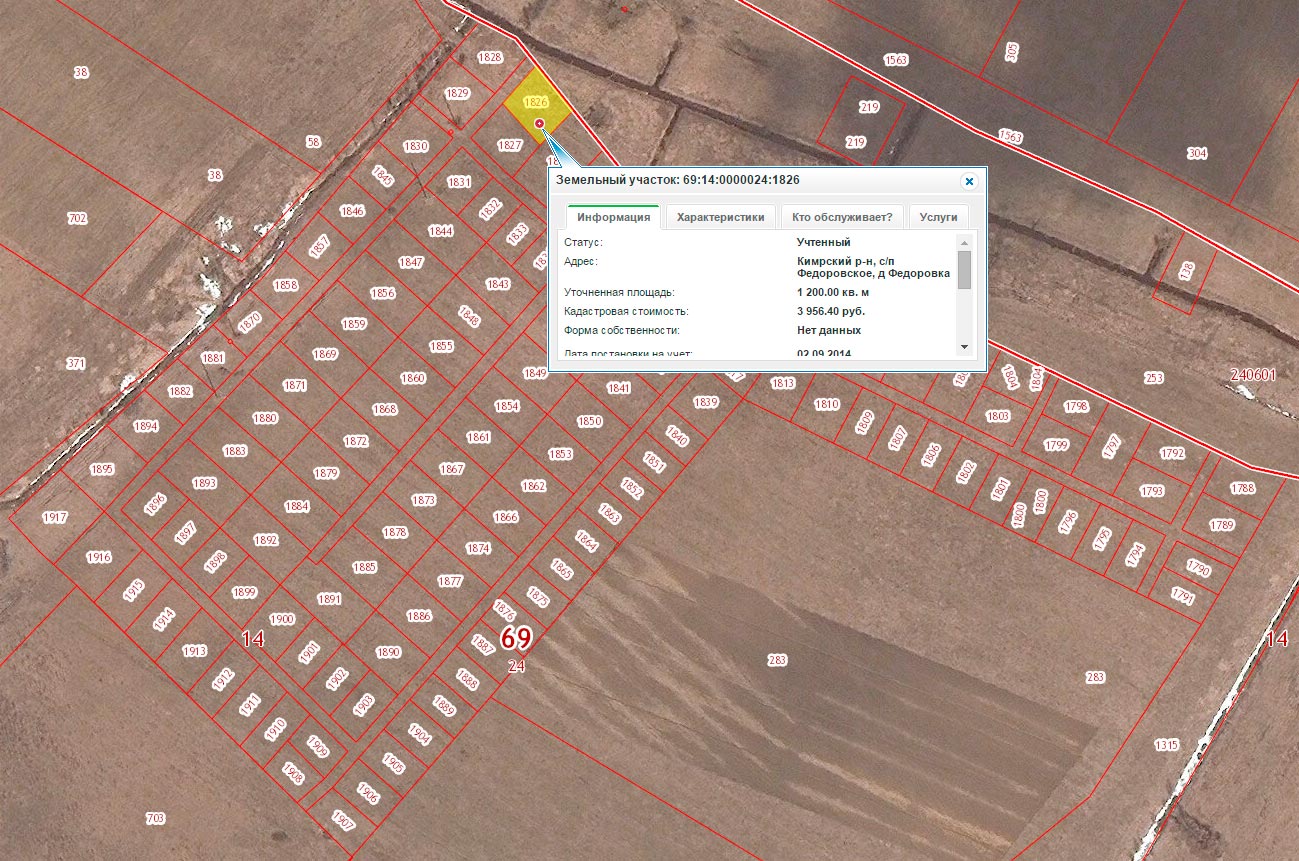Select parcel 702 on the map
Screen dimensions: 1299x861
click(77, 218)
